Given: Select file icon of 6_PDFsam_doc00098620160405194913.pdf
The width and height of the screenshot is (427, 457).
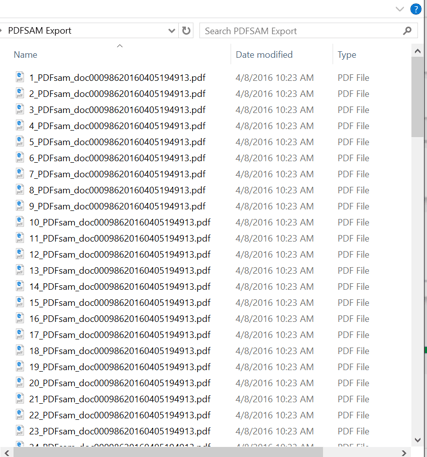Looking at the screenshot, I should tap(20, 158).
